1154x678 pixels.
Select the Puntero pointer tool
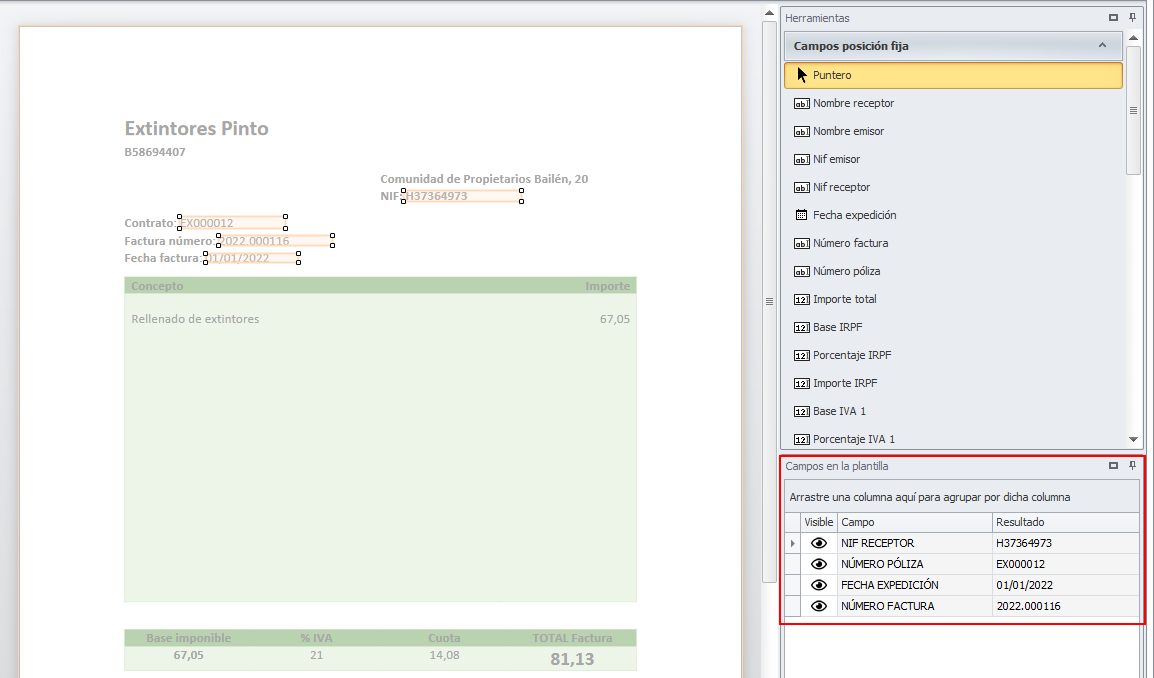pos(832,75)
